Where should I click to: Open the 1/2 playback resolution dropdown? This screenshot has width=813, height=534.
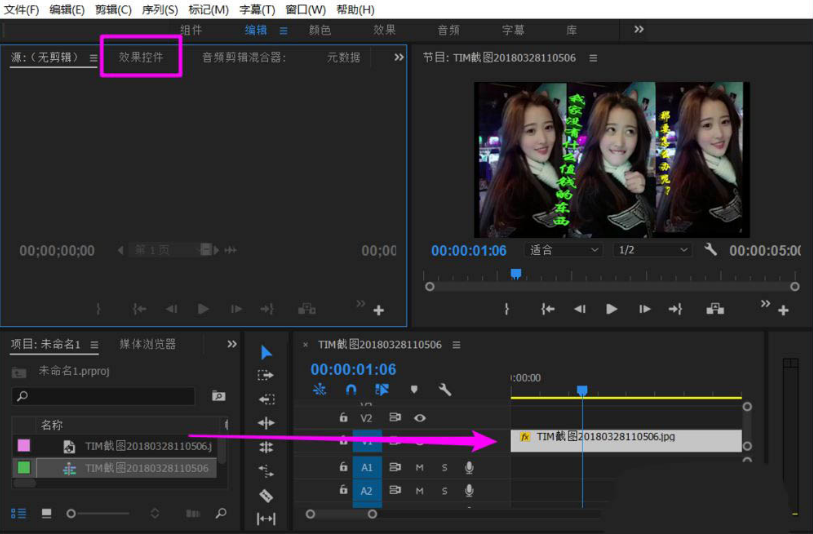click(x=654, y=250)
